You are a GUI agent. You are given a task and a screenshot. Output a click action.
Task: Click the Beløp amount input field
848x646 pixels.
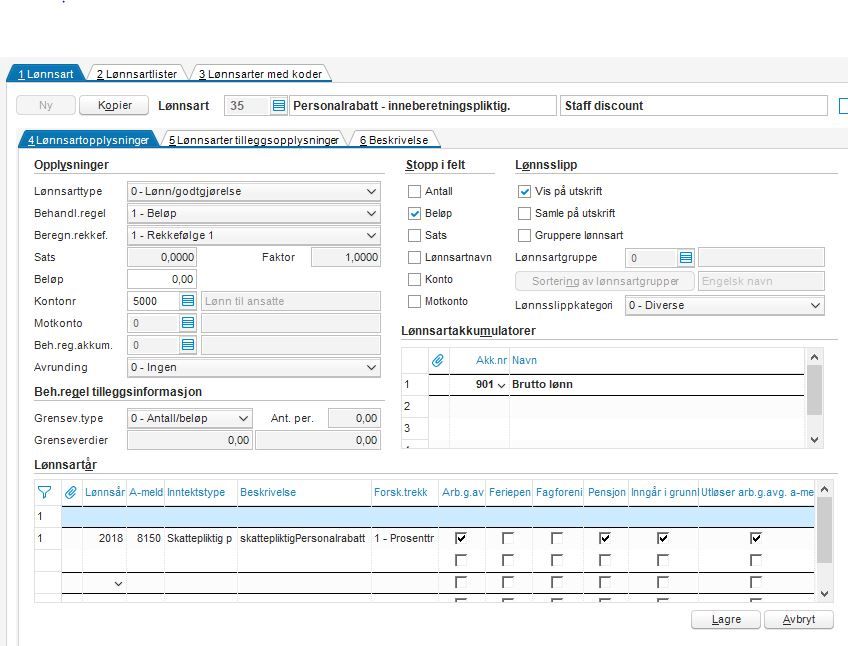162,279
